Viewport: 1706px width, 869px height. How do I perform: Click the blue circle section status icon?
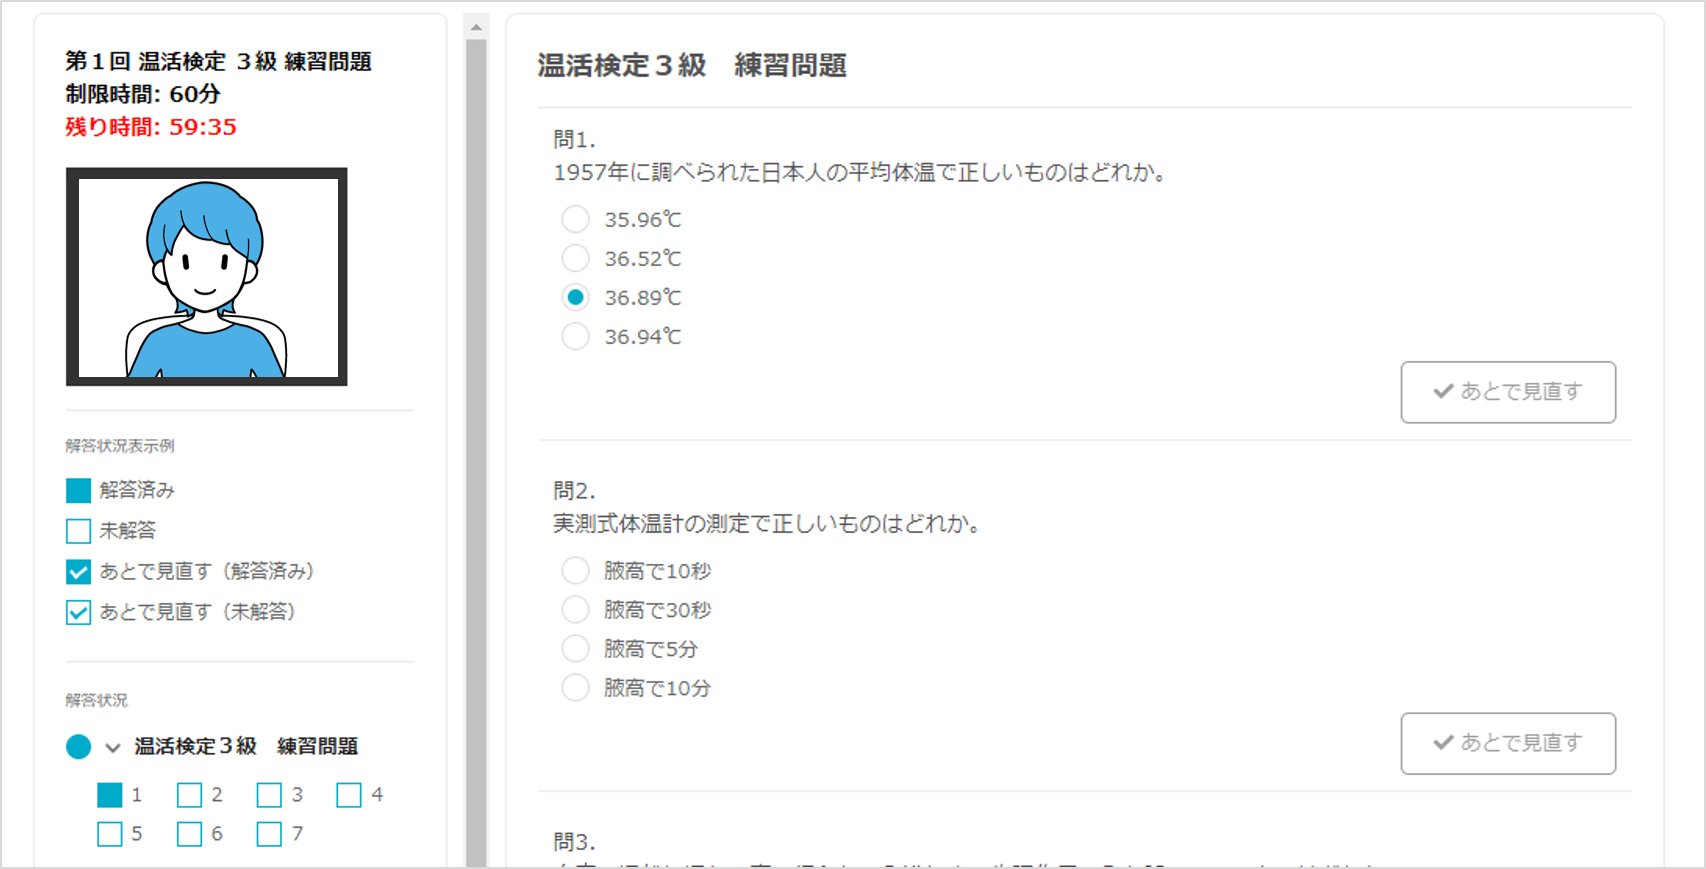coord(78,747)
